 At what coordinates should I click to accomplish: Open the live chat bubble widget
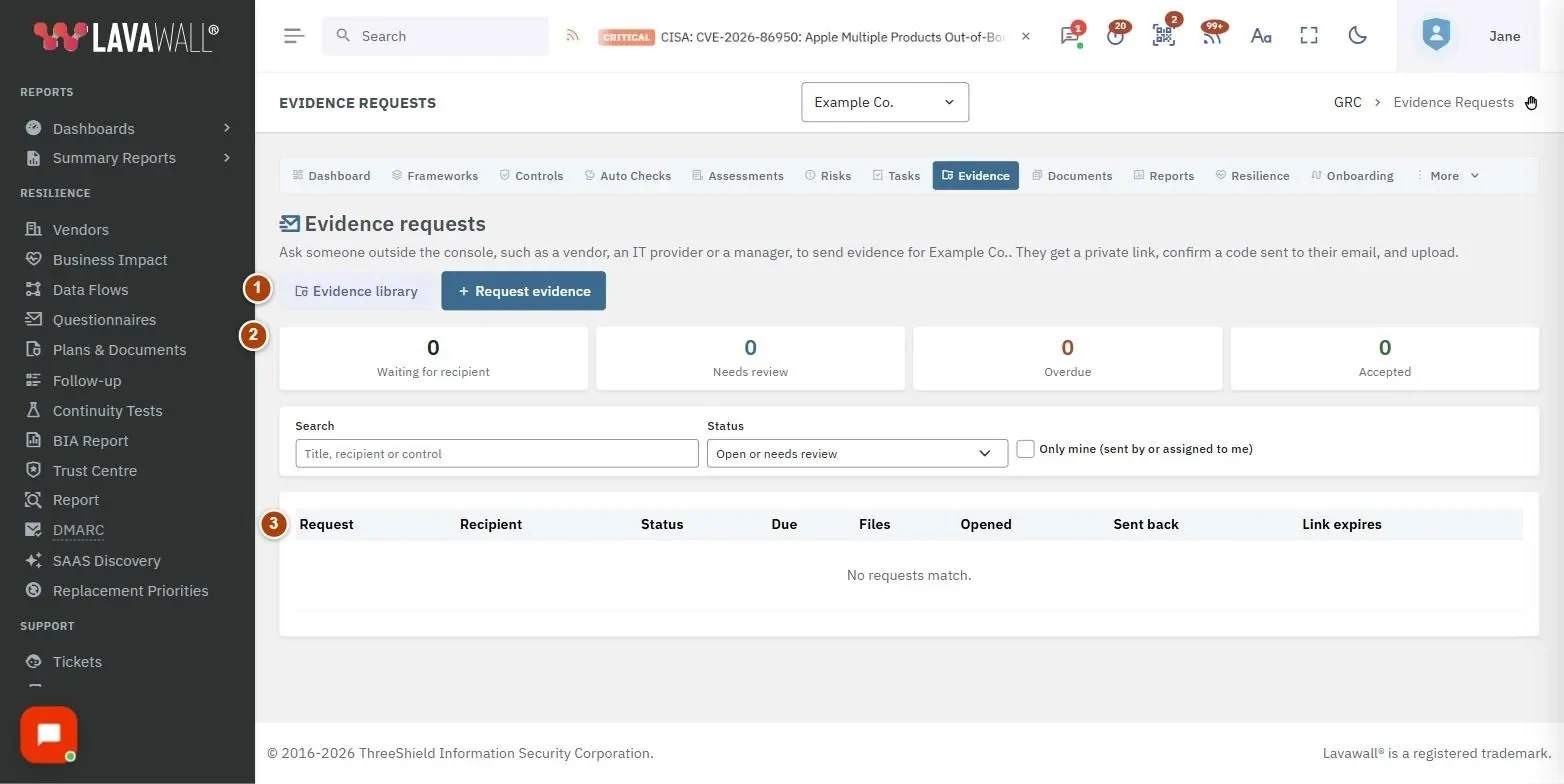pos(48,734)
